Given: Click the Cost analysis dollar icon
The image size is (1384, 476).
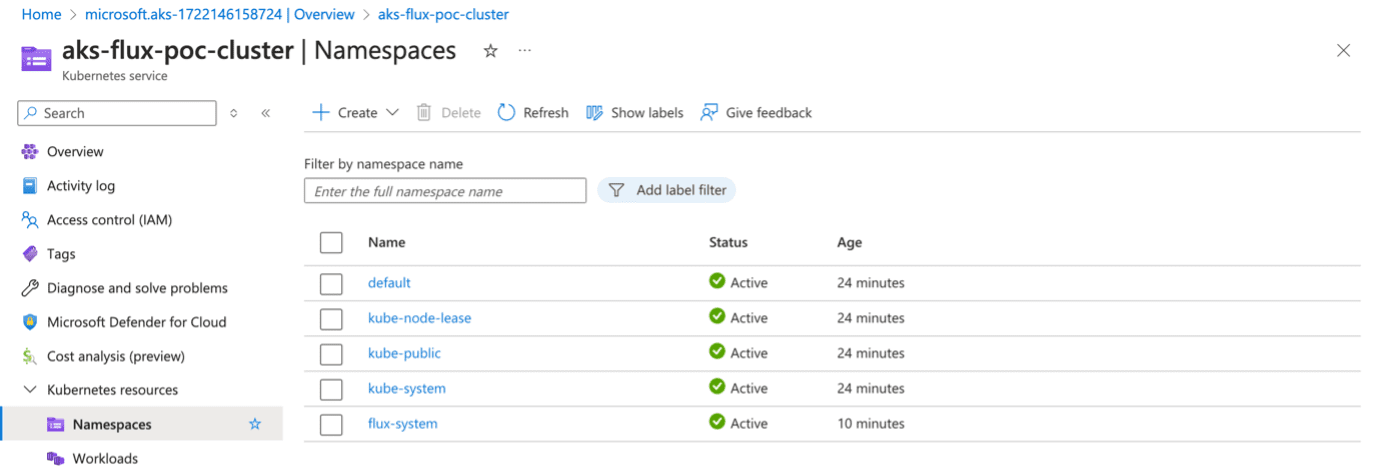Looking at the screenshot, I should click(x=30, y=356).
